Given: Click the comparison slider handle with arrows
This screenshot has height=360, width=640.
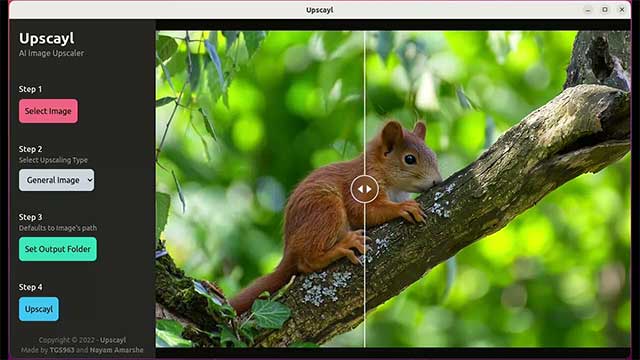Looking at the screenshot, I should tap(364, 189).
